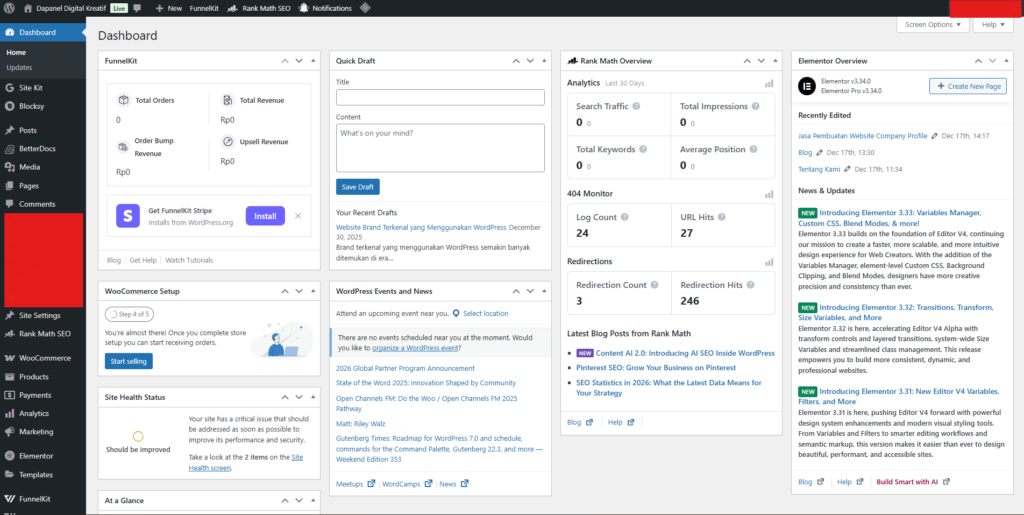Image resolution: width=1024 pixels, height=515 pixels.
Task: Click the Site Settings pin icon
Action: click(9, 315)
